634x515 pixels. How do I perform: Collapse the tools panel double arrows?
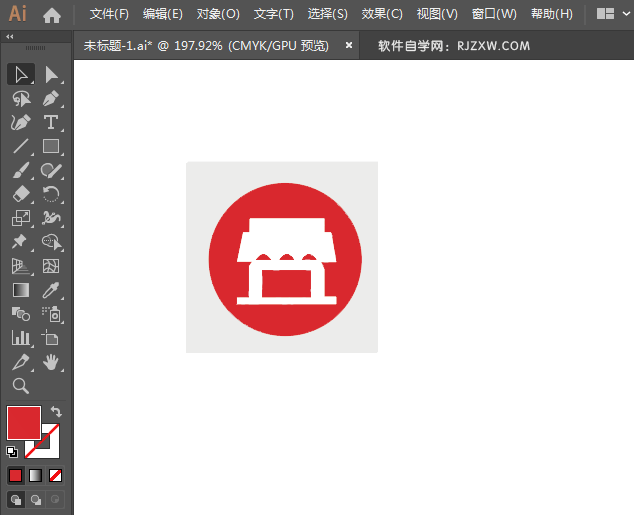pos(10,37)
